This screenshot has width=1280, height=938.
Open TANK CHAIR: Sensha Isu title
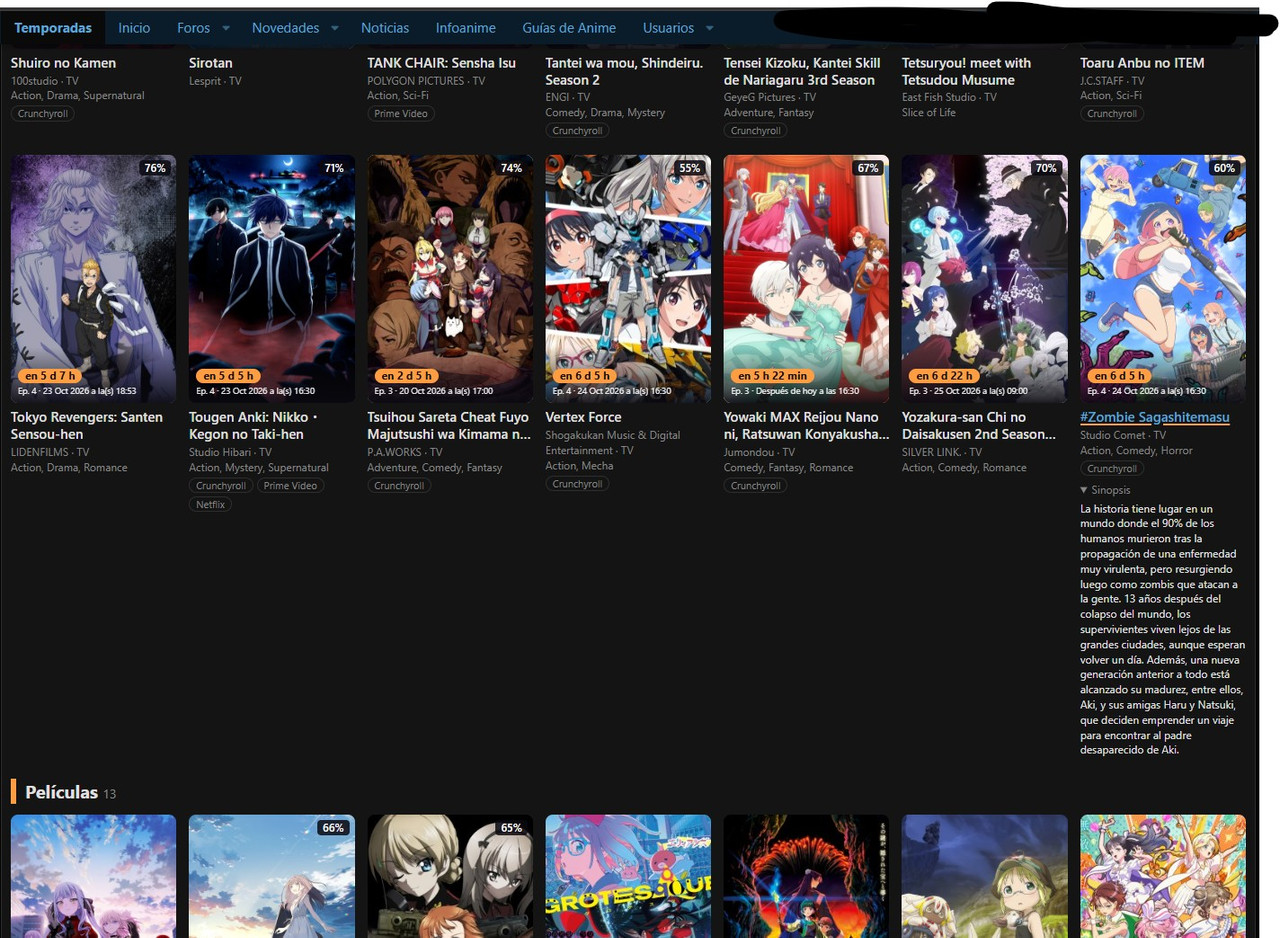coord(441,63)
